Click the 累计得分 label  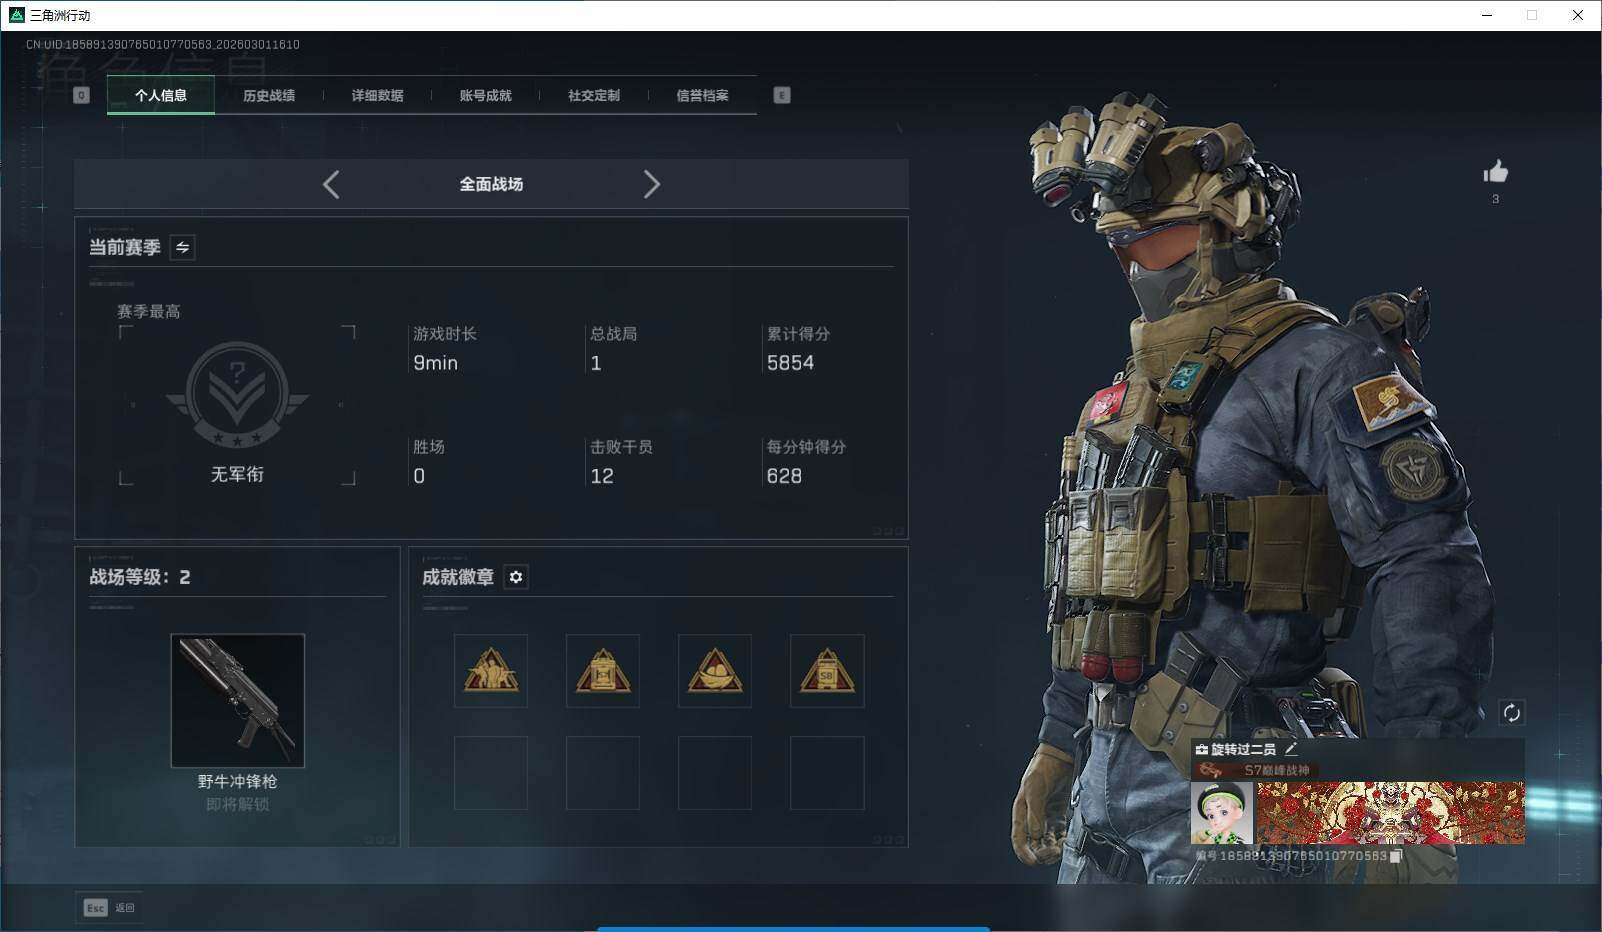coord(799,334)
